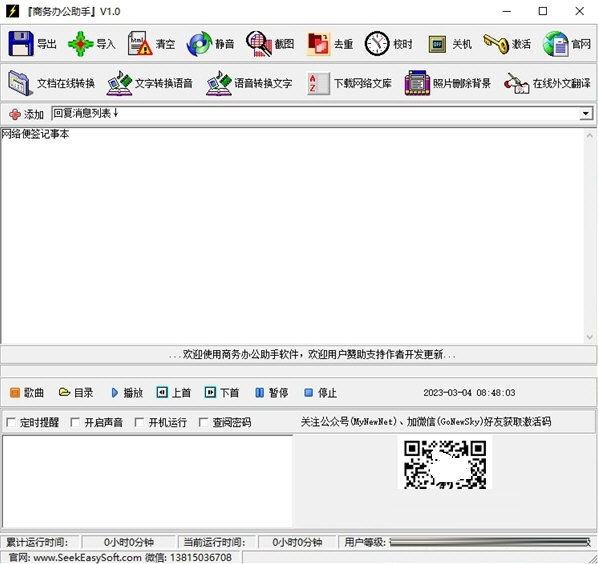
Task: Click the 照片删除背景 icon
Action: pos(417,83)
